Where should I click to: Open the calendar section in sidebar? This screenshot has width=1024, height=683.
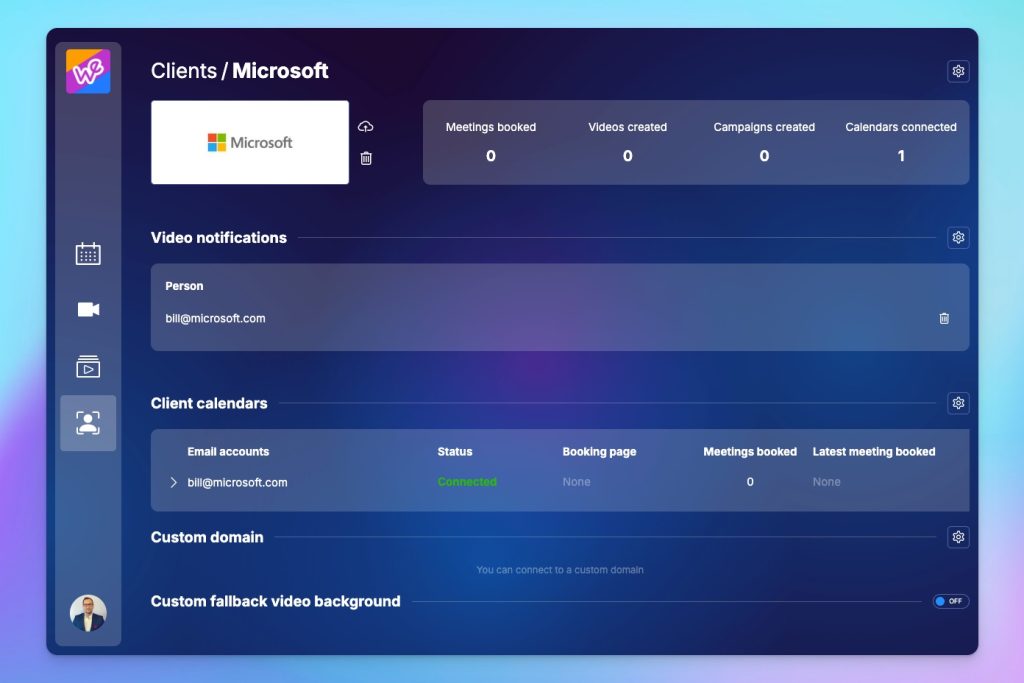pos(88,254)
